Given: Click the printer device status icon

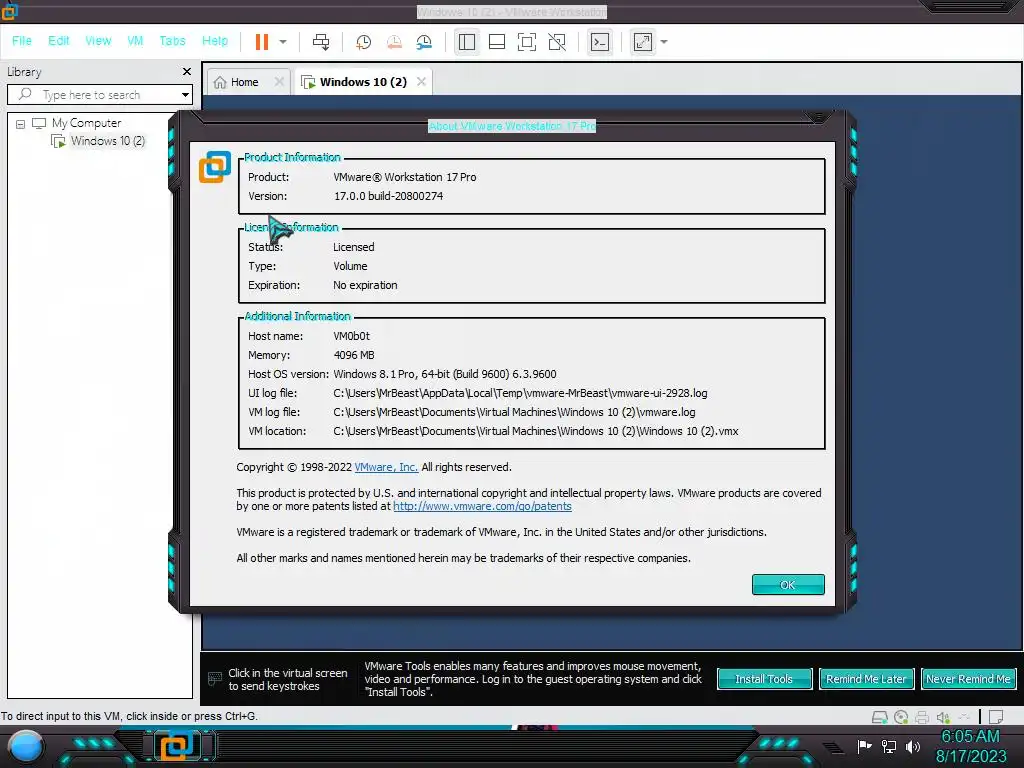Looking at the screenshot, I should click(921, 717).
